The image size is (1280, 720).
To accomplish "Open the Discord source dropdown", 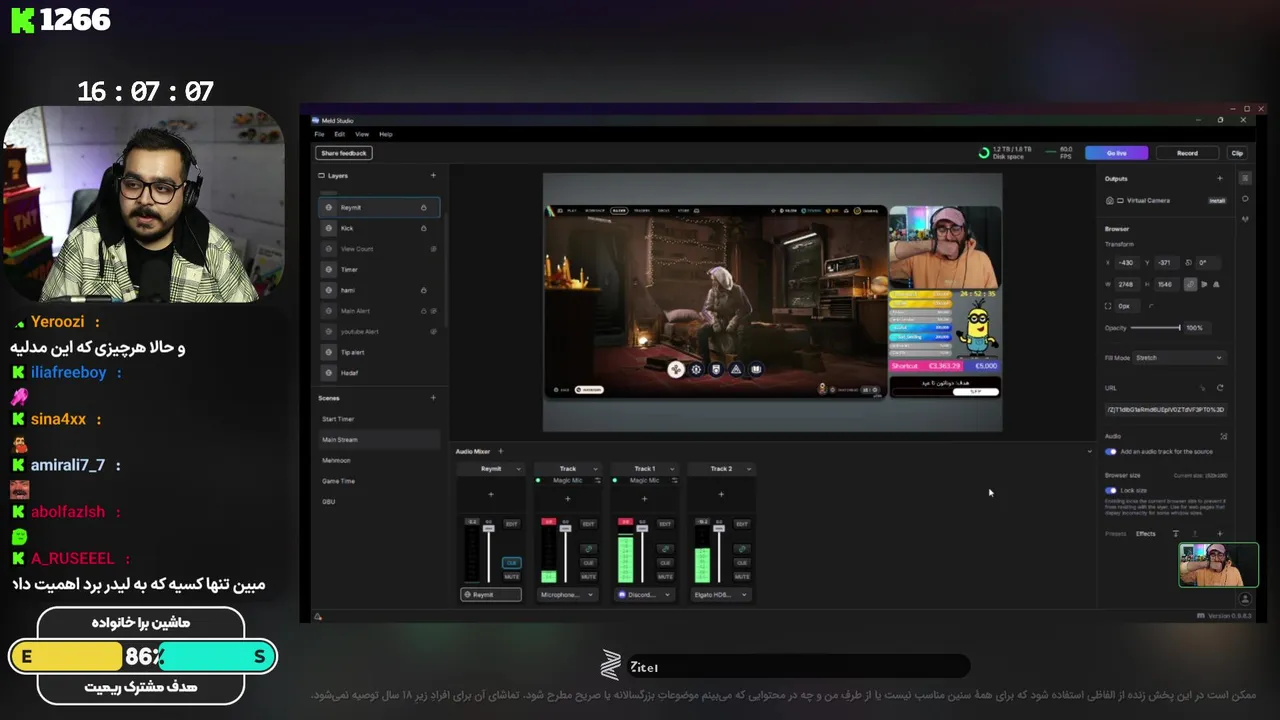I will click(645, 595).
